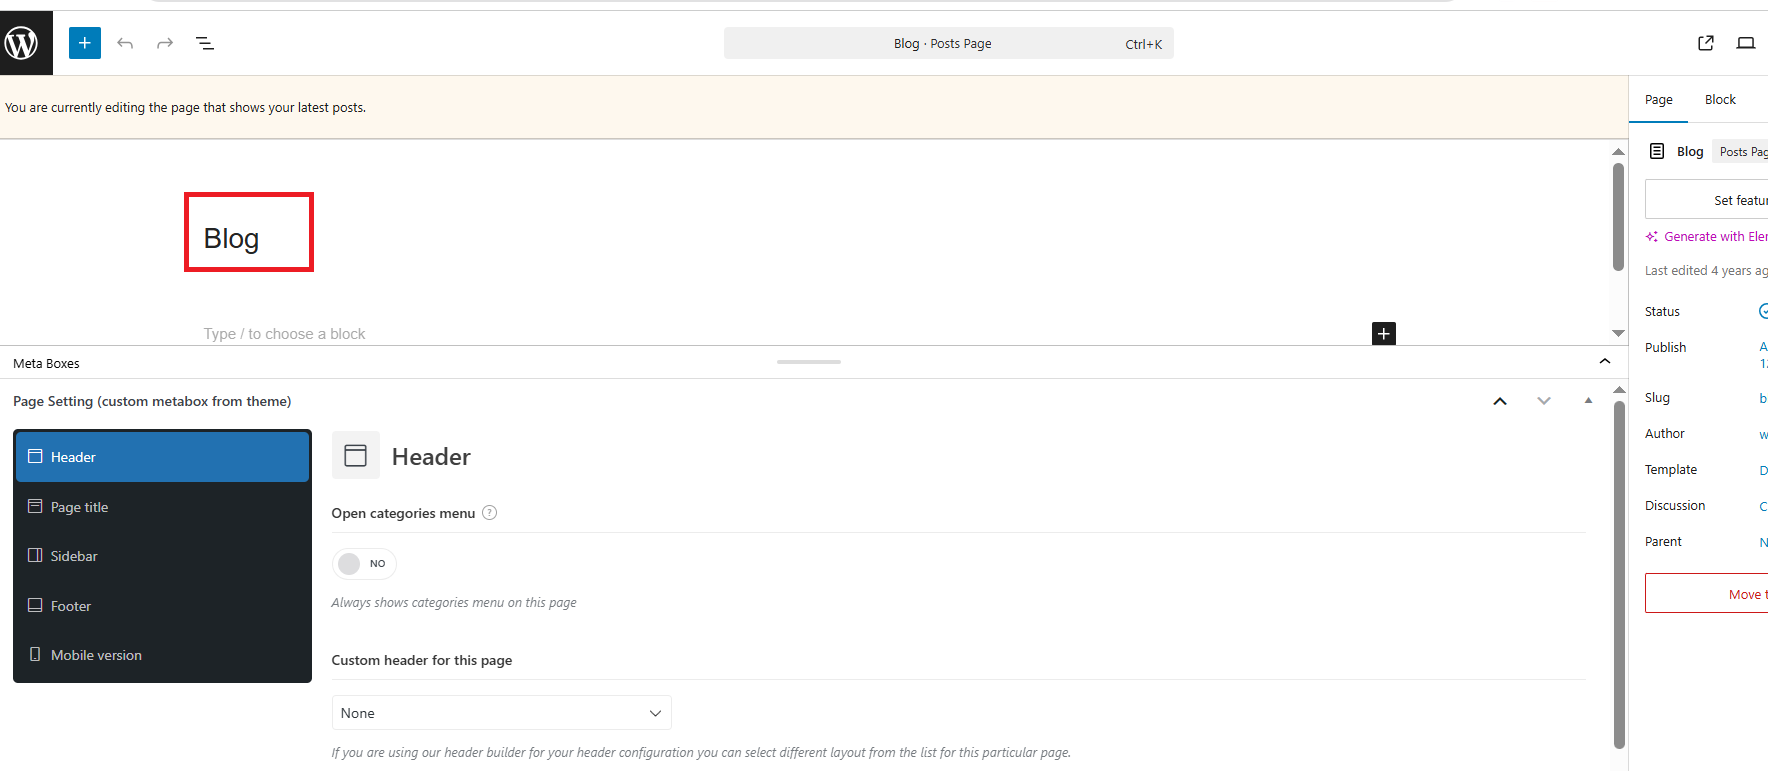Click the latest posts editing notice text
Screen dimensions: 1768x771
[x=185, y=108]
